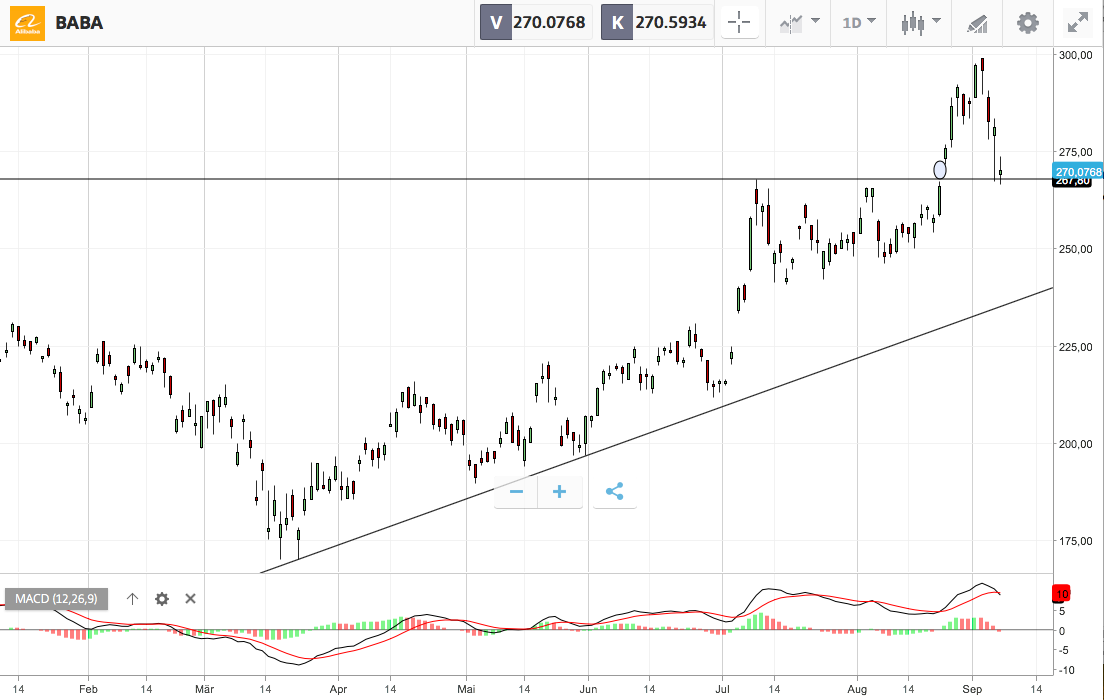Click the 270,0768 current price tag
This screenshot has width=1104, height=700.
point(1078,172)
